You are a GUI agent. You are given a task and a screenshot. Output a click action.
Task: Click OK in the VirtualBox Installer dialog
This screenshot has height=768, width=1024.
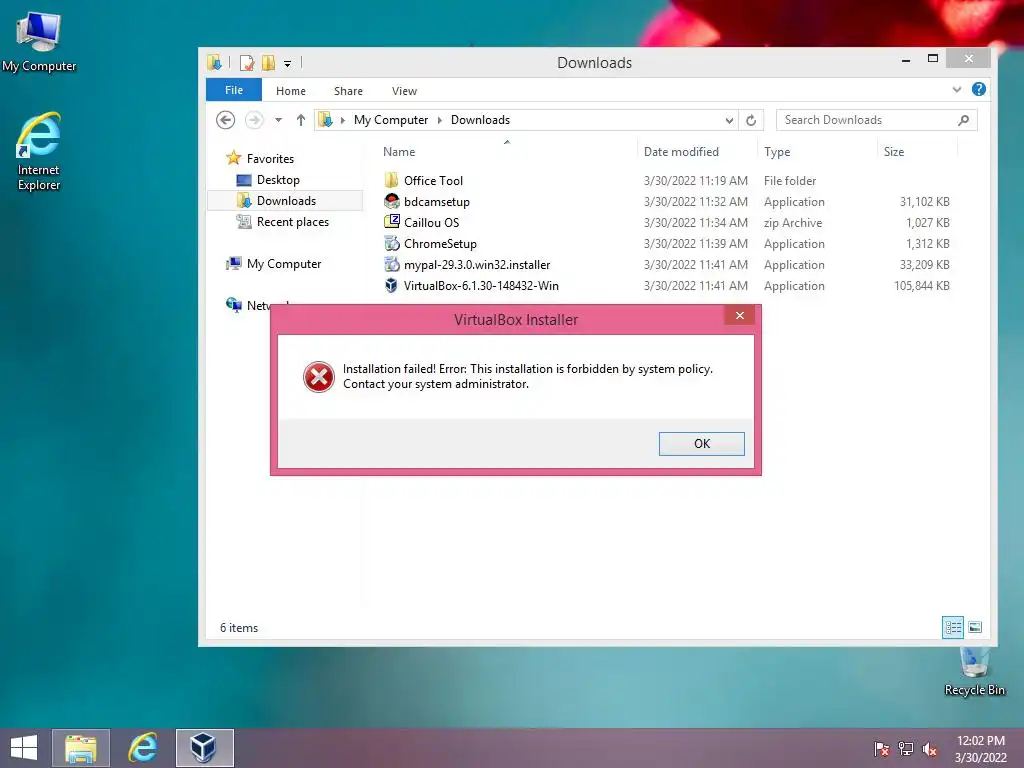pos(701,443)
